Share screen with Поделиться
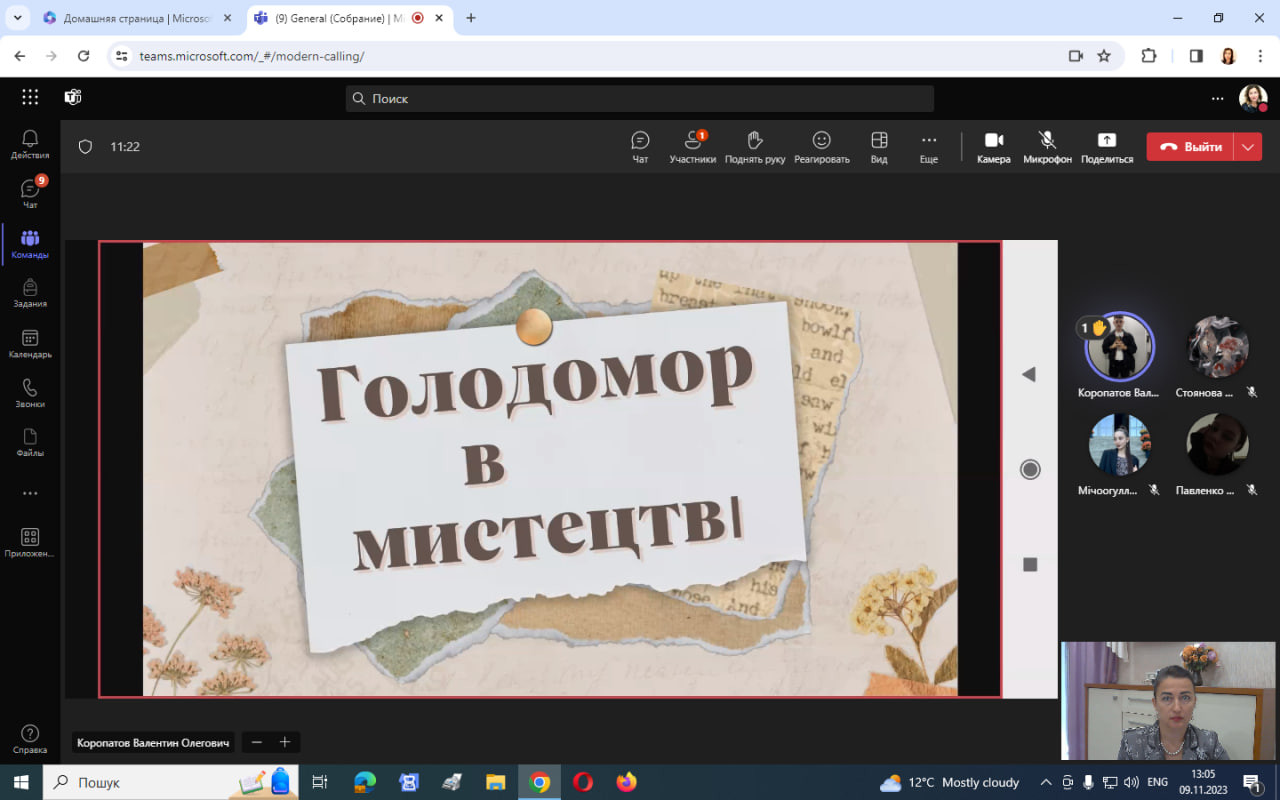 coord(1106,146)
